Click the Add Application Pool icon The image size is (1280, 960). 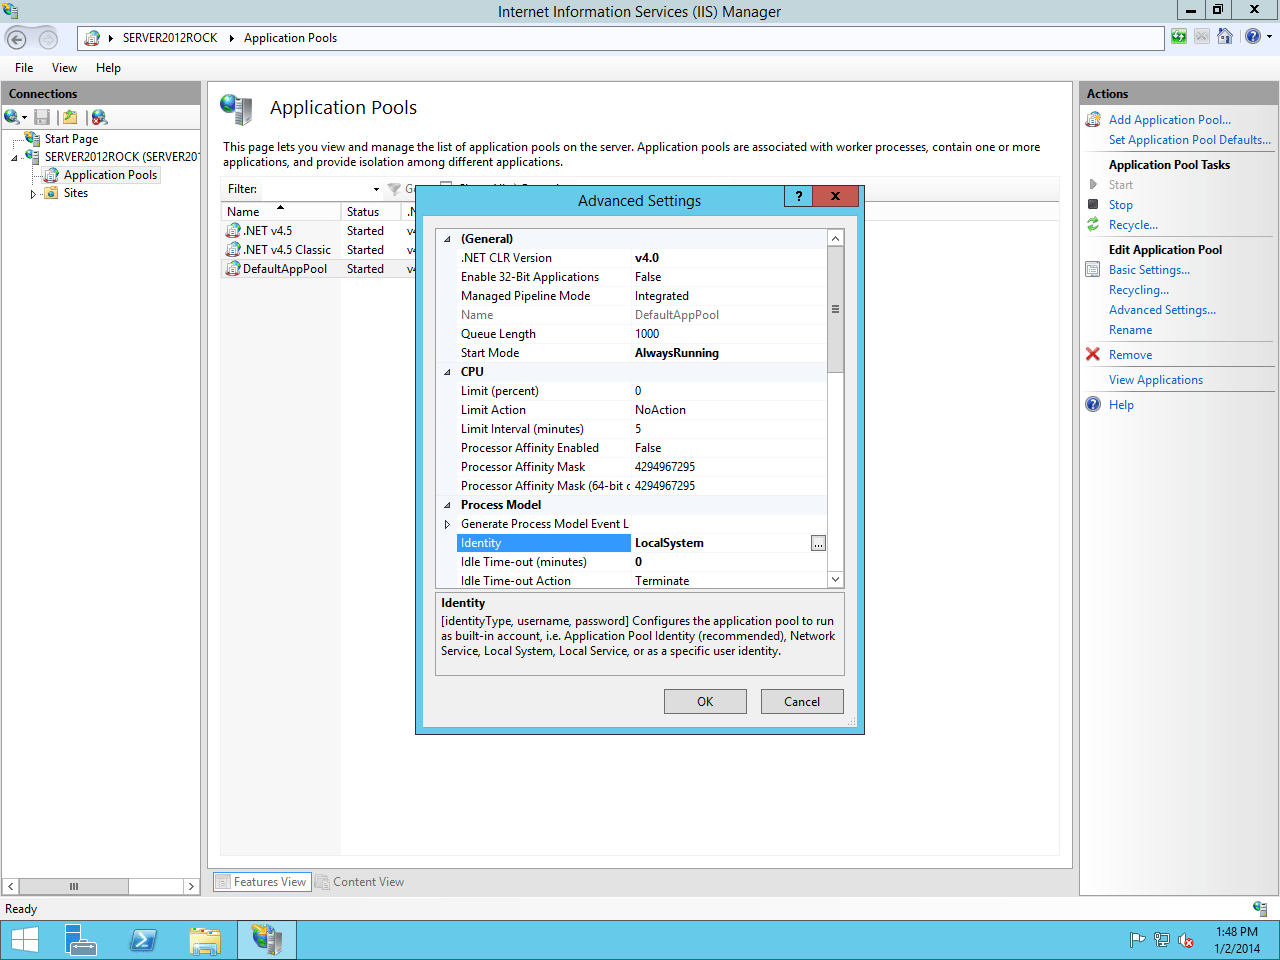pyautogui.click(x=1093, y=120)
